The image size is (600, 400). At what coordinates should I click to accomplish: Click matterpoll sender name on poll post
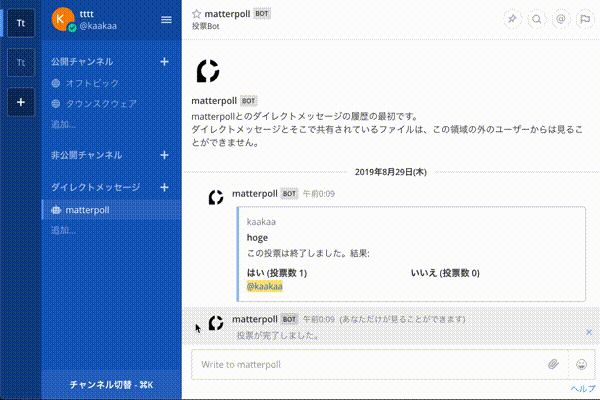(x=254, y=193)
